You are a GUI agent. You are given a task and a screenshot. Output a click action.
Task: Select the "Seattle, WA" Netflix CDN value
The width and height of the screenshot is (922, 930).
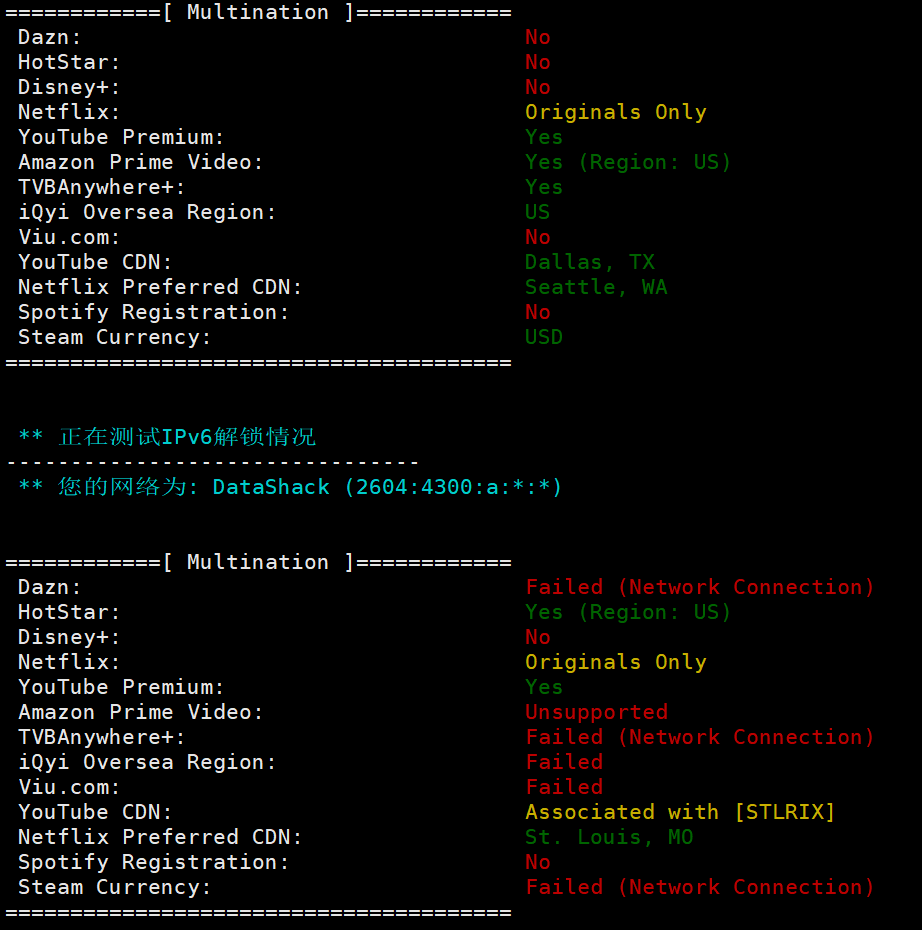(x=596, y=287)
